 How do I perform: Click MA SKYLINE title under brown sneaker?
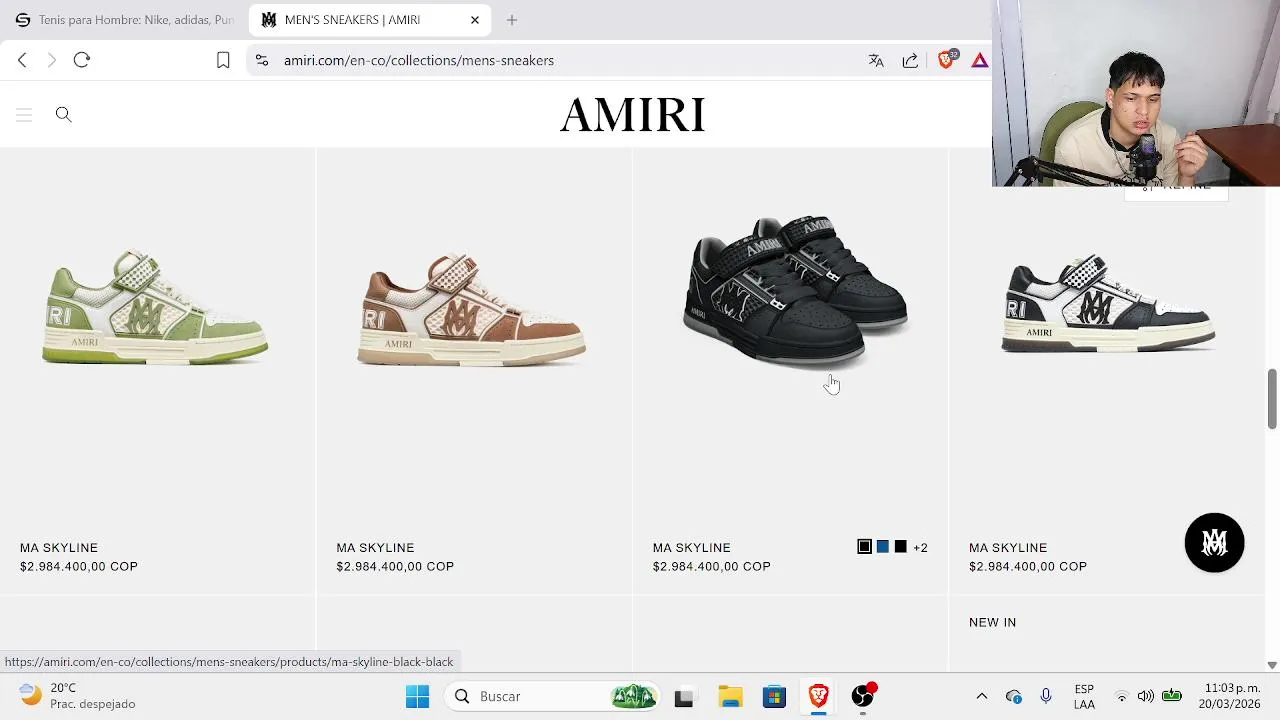375,548
